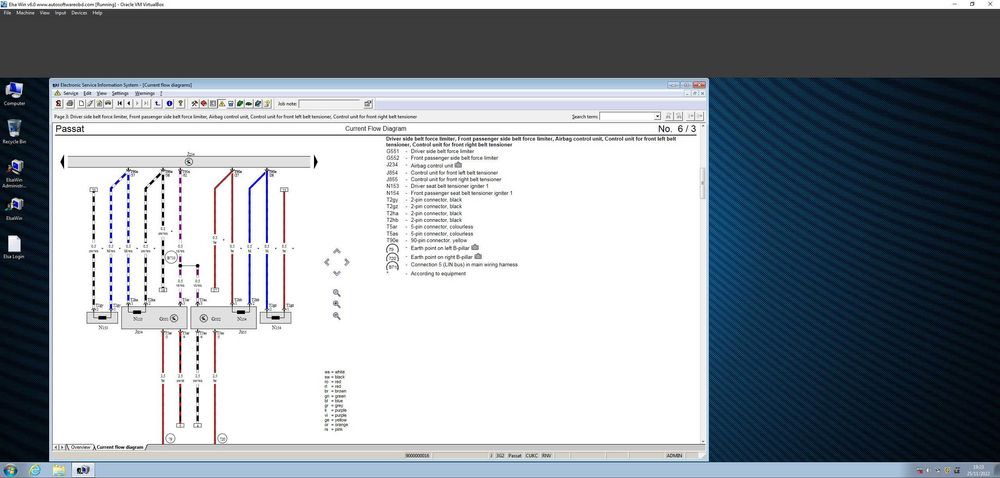Click the bottom magnifier zoom icon
1000x478 pixels.
337,315
